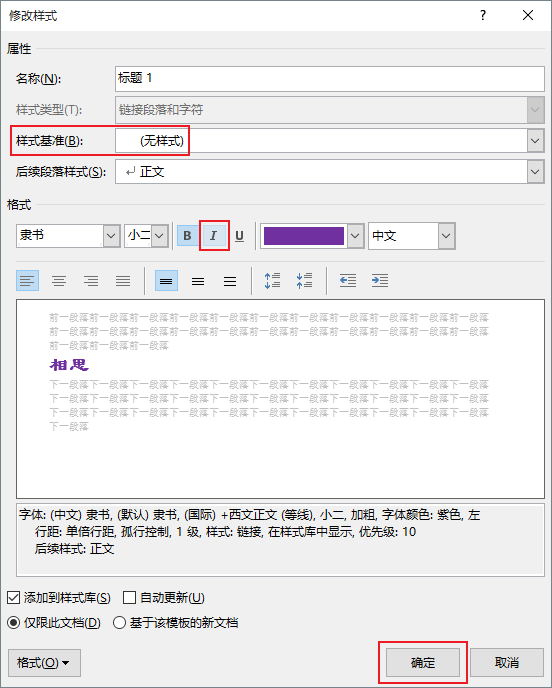
Task: Toggle bold formatting button
Action: pyautogui.click(x=187, y=236)
